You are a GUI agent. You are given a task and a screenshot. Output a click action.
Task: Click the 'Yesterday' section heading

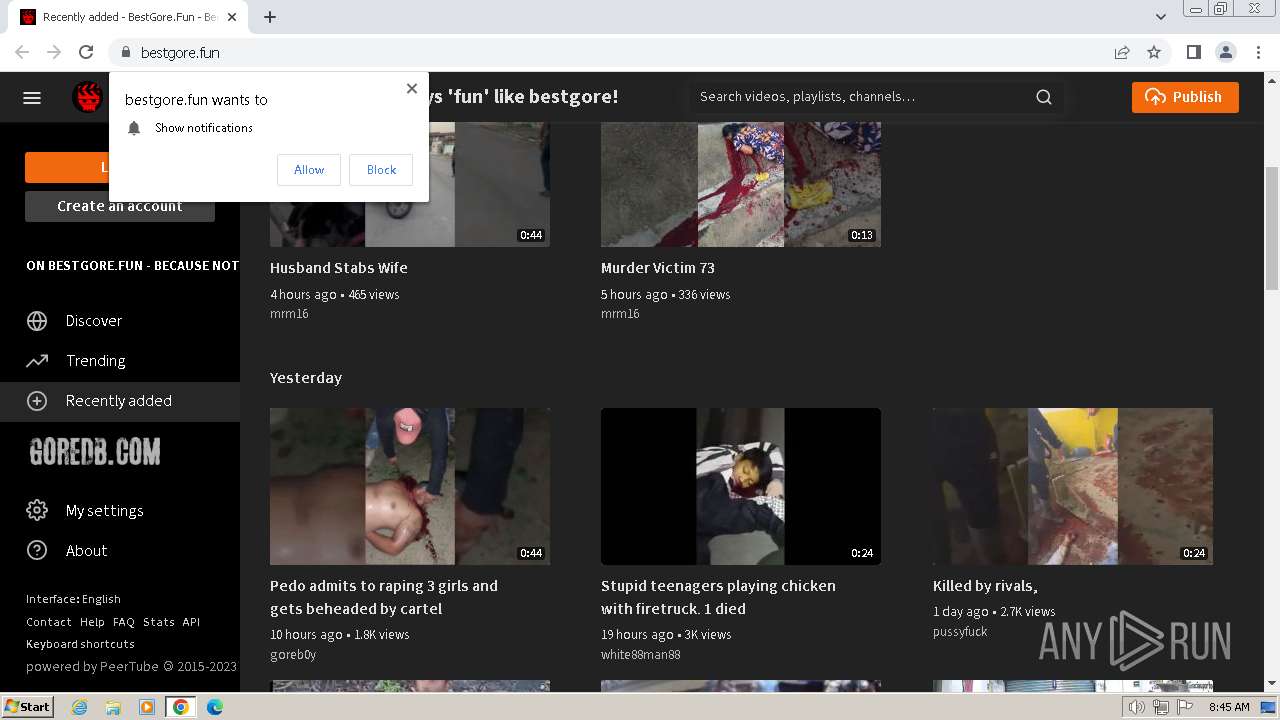306,378
